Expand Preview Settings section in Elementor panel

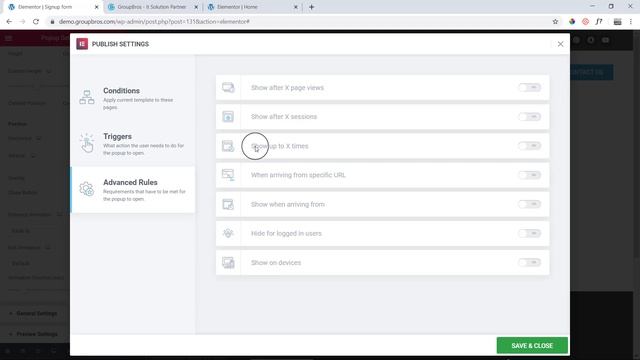[x=35, y=334]
